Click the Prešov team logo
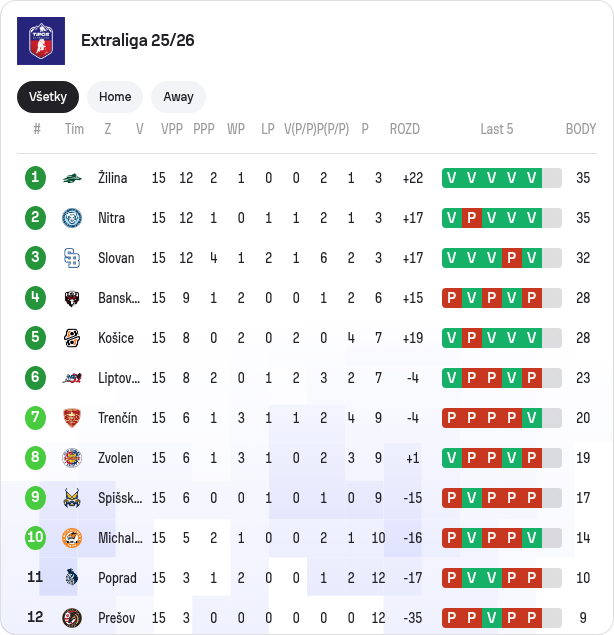Image resolution: width=614 pixels, height=635 pixels. pos(71,617)
